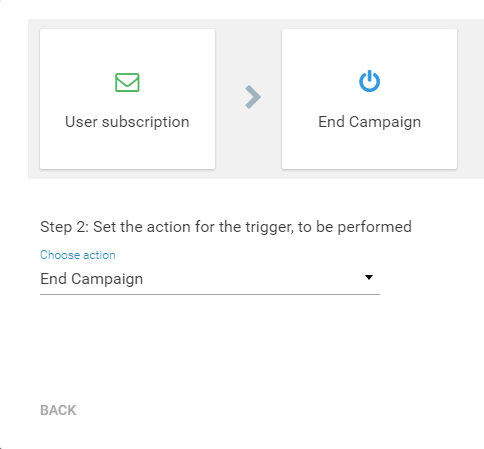Click the "User subscription" card label
The width and height of the screenshot is (484, 449).
pyautogui.click(x=127, y=122)
